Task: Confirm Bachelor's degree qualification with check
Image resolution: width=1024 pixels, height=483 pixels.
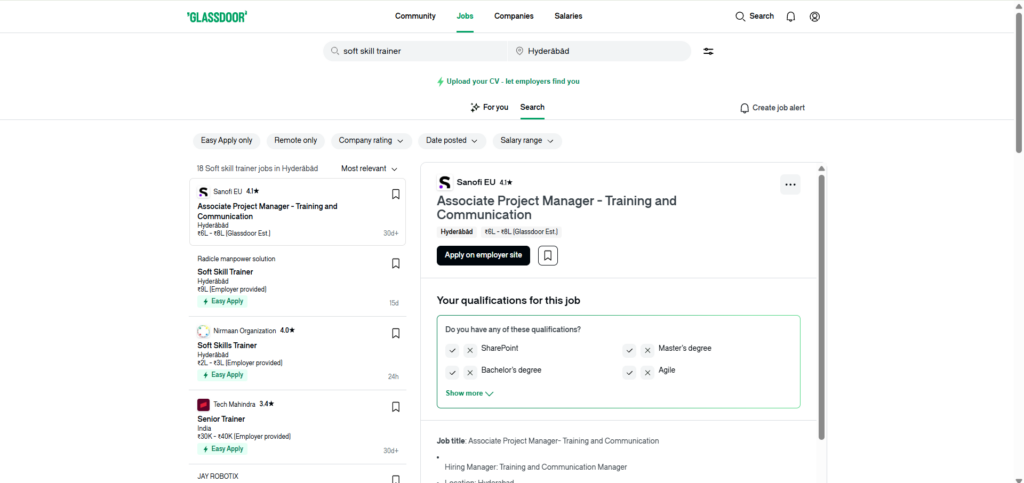Action: pos(452,373)
